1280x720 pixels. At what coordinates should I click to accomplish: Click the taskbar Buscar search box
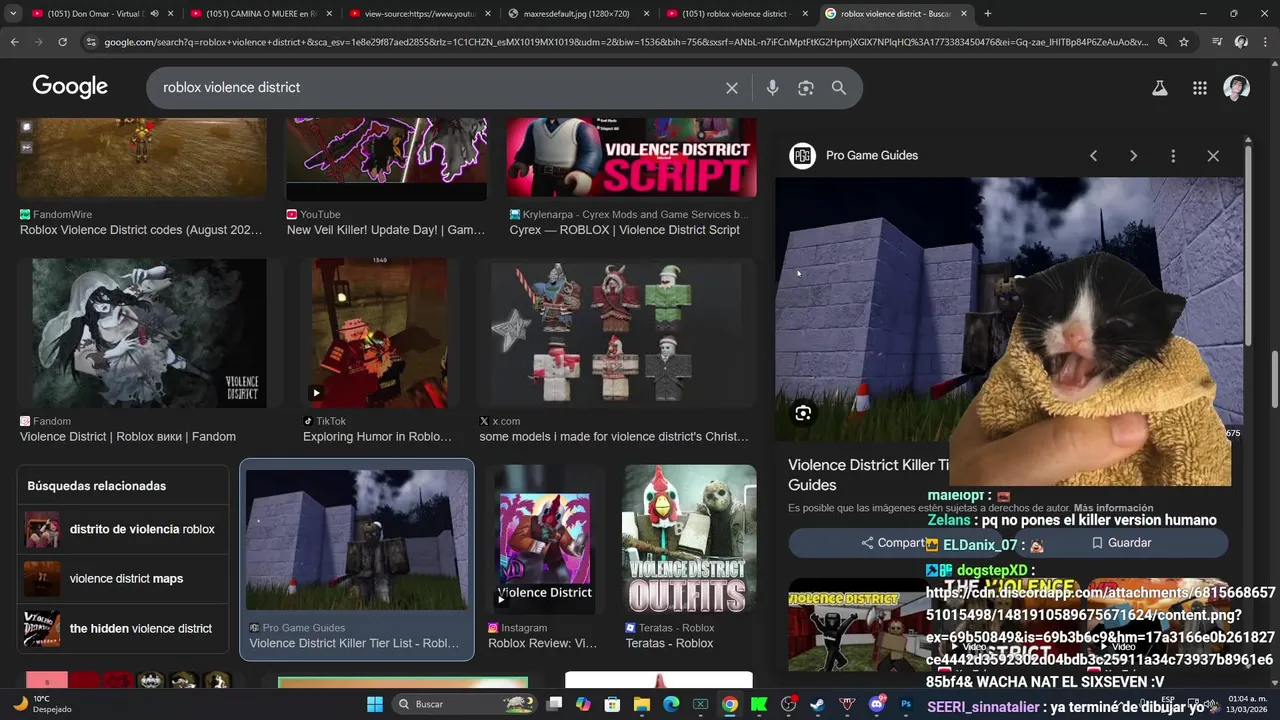pyautogui.click(x=466, y=704)
